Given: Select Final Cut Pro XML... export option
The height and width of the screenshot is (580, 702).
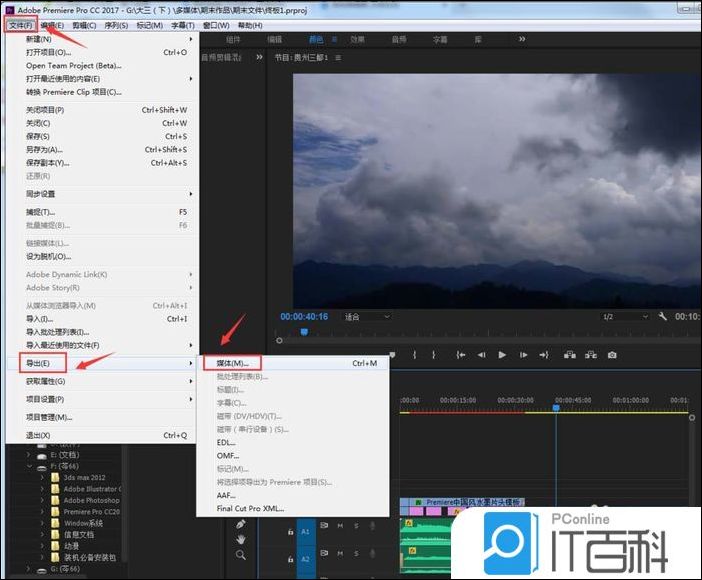Looking at the screenshot, I should [x=253, y=508].
